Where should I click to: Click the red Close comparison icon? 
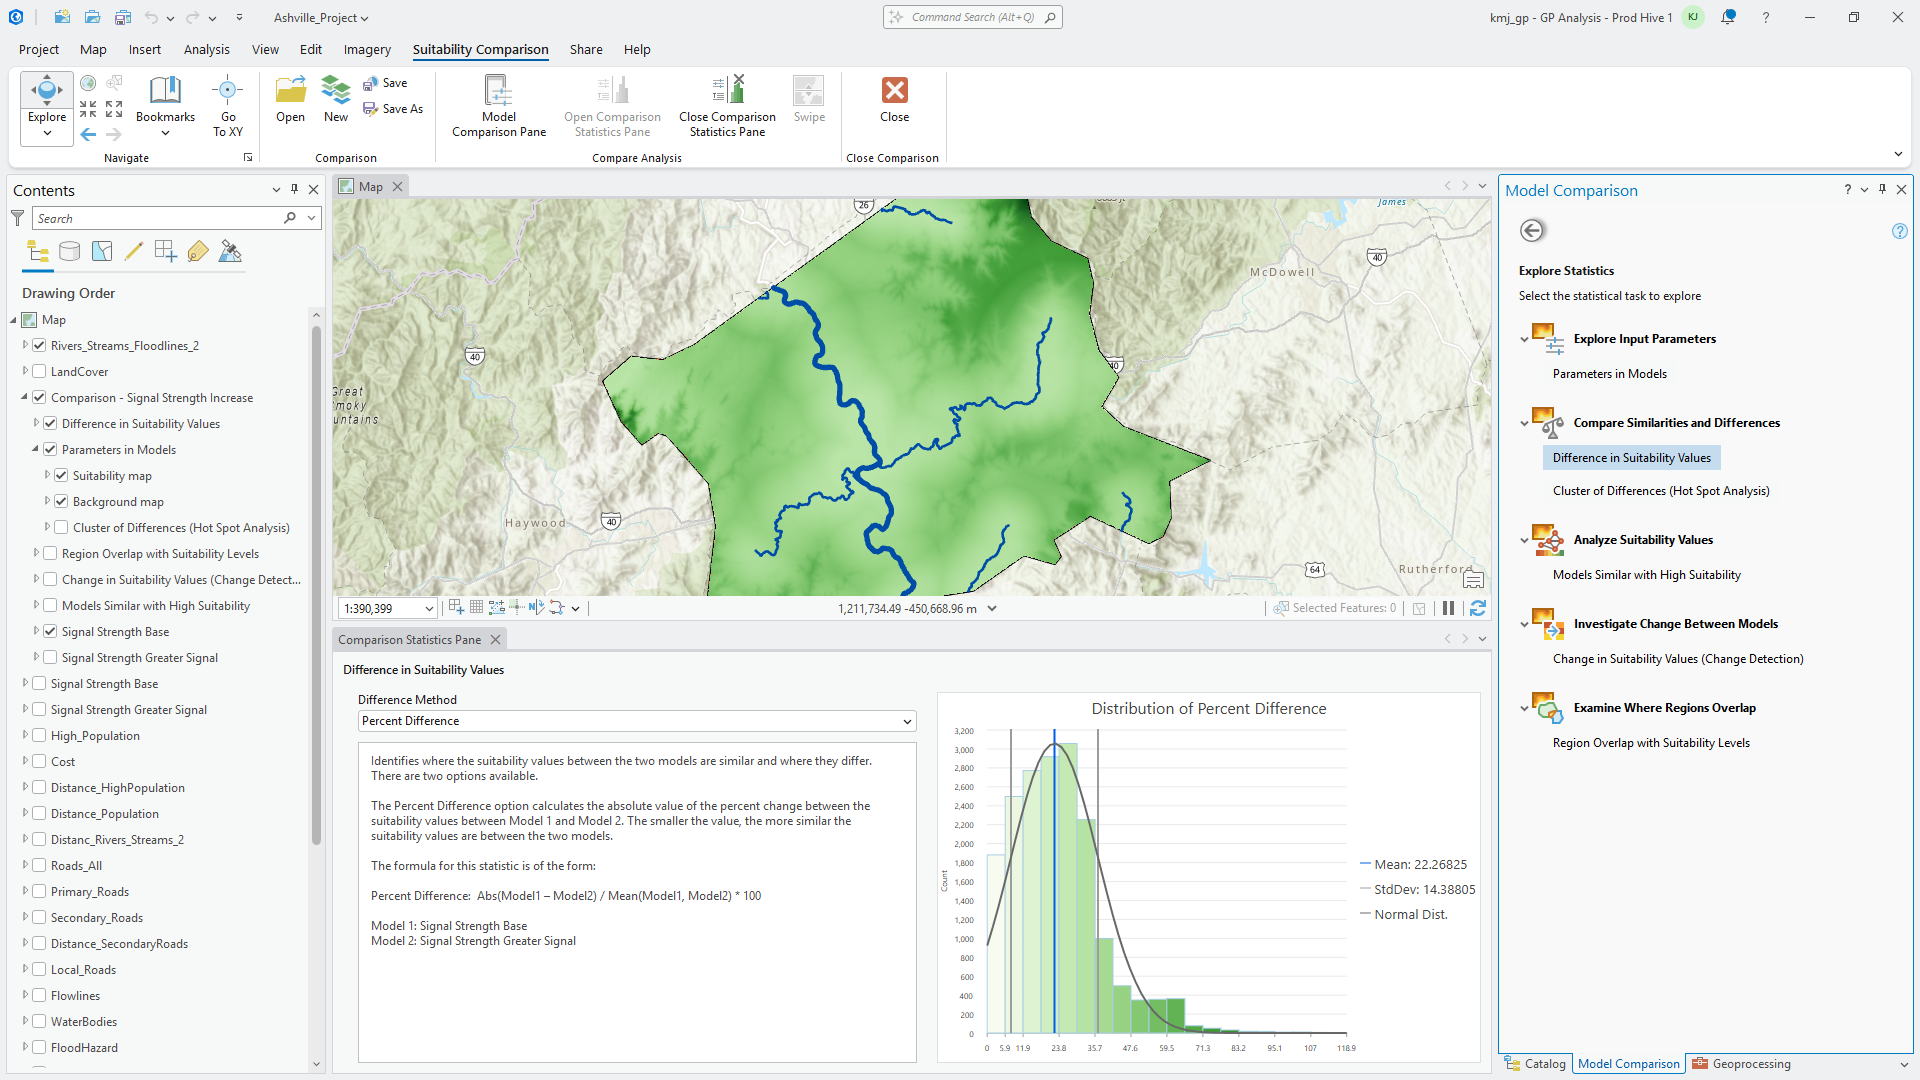pyautogui.click(x=894, y=91)
